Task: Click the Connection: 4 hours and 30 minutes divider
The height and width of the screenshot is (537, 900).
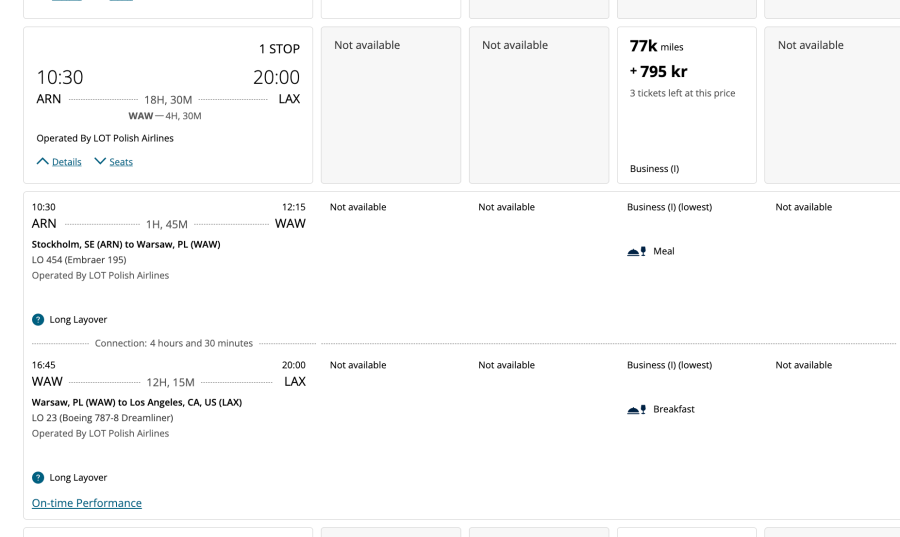Action: 174,343
